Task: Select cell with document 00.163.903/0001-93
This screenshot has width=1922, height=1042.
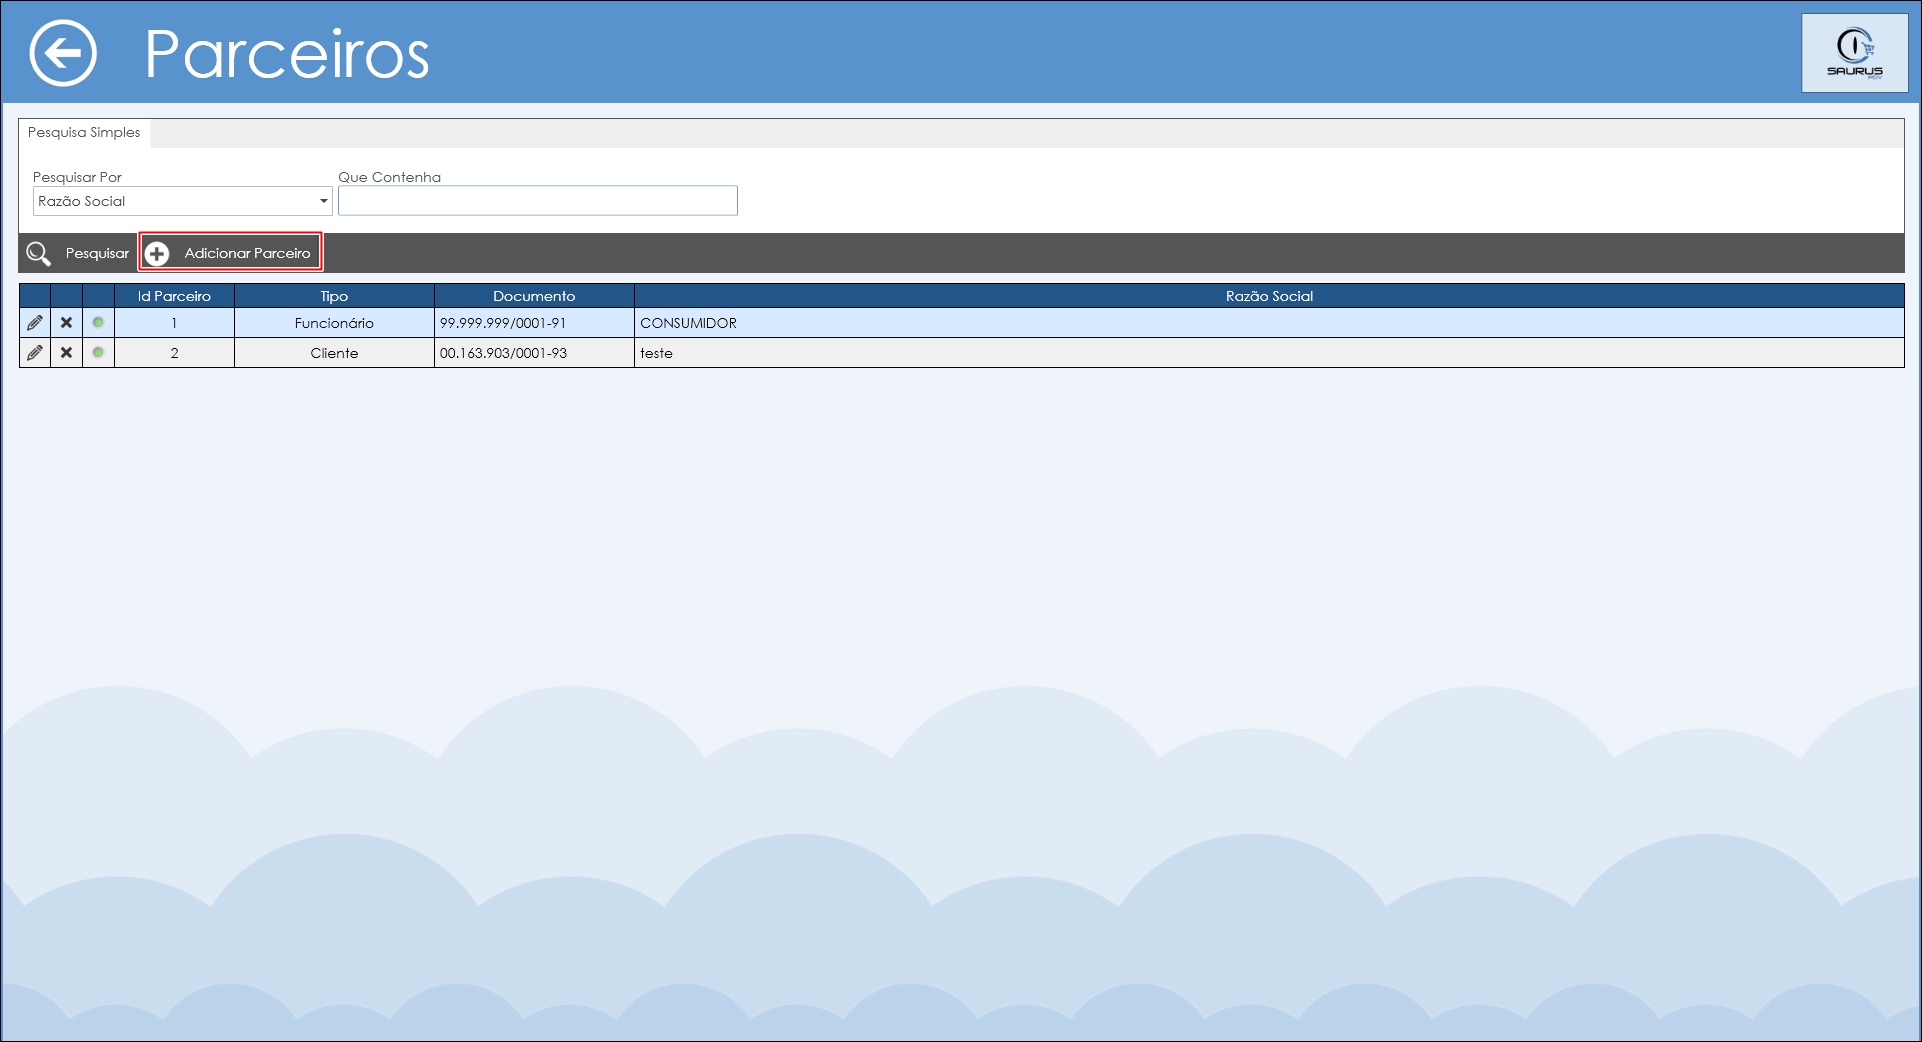Action: pyautogui.click(x=534, y=353)
